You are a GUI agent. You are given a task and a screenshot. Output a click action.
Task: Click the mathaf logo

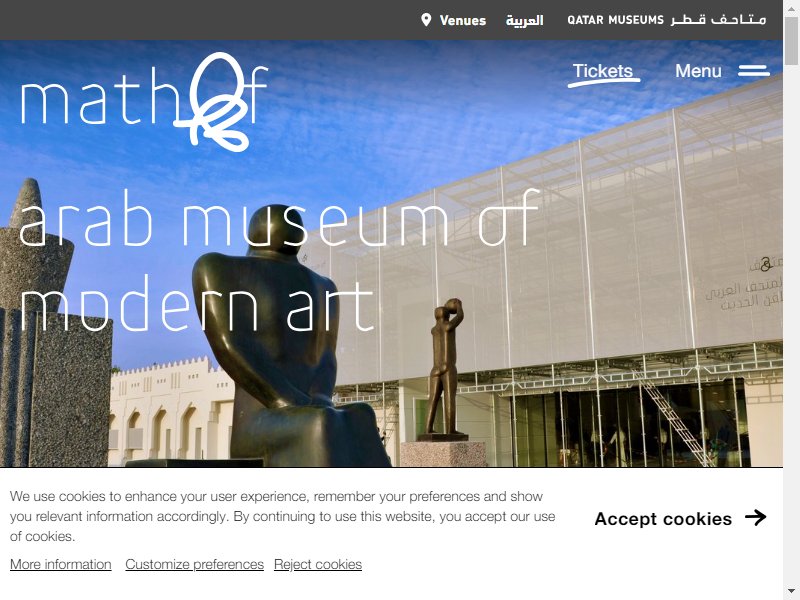144,102
